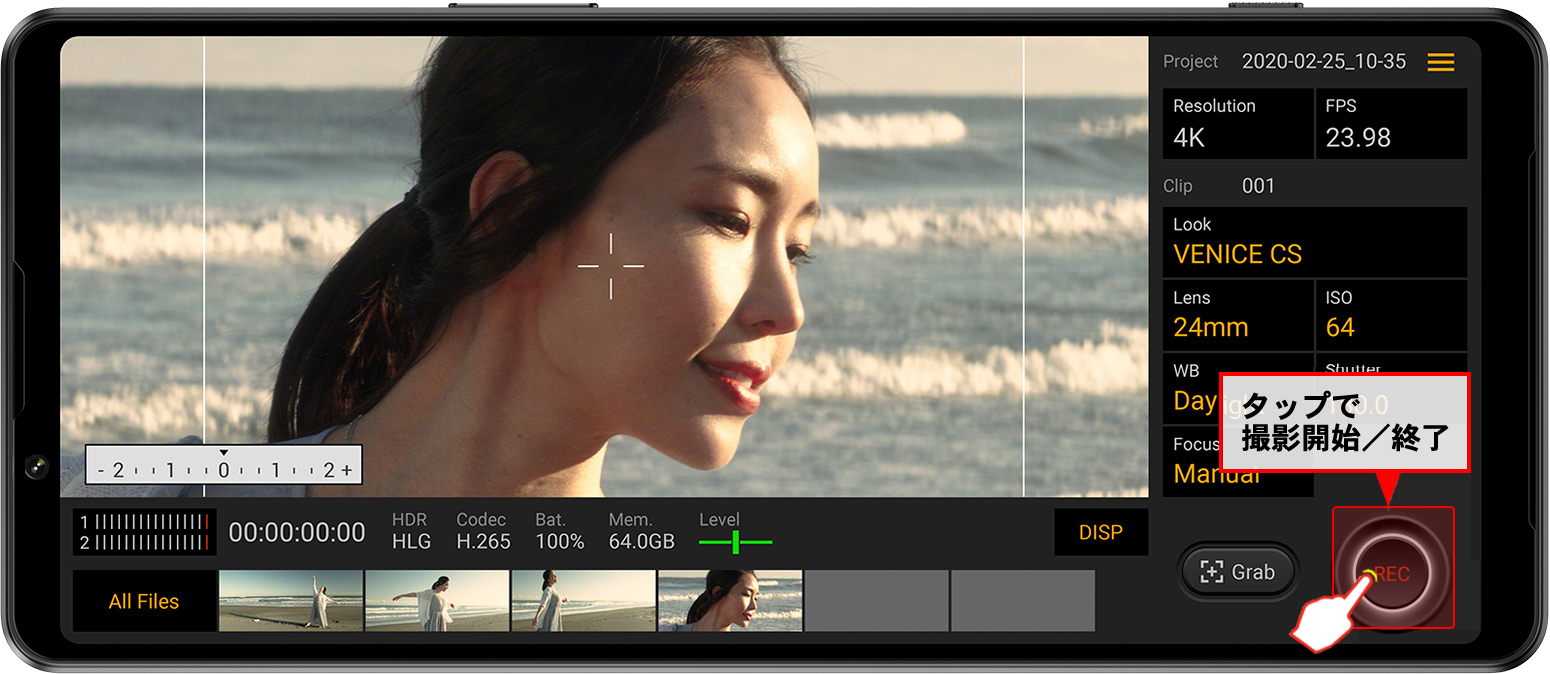1550x674 pixels.
Task: Toggle the DISP display overlay button
Action: 1100,533
